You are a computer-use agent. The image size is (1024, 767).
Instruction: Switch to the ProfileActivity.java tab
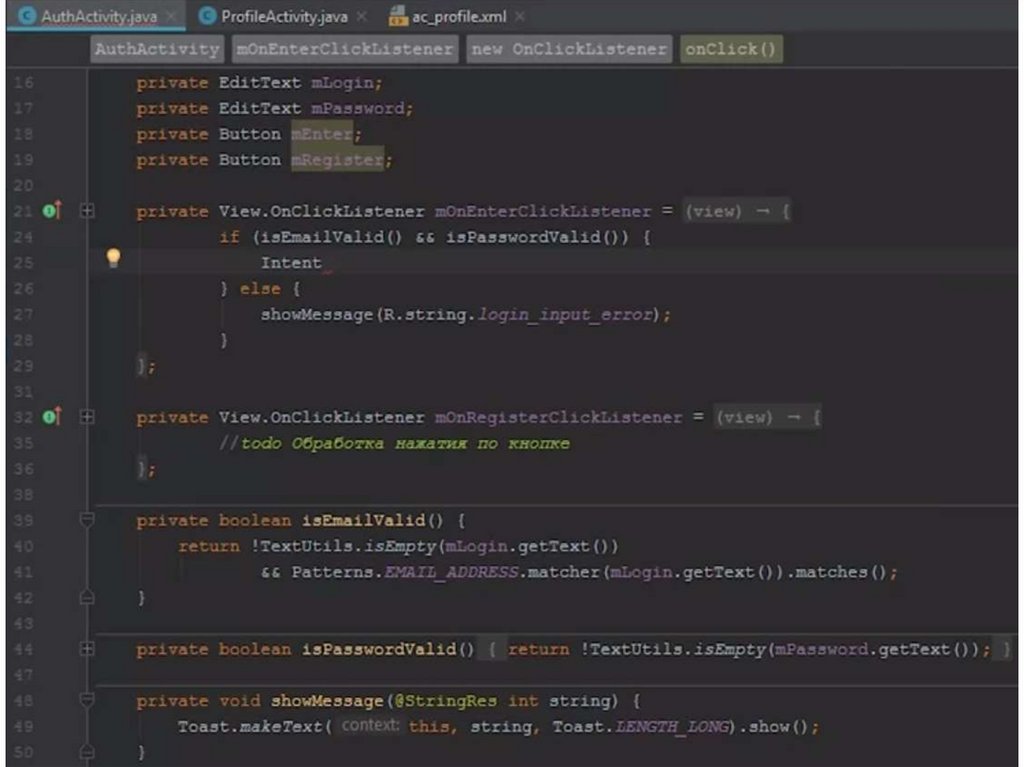coord(283,17)
